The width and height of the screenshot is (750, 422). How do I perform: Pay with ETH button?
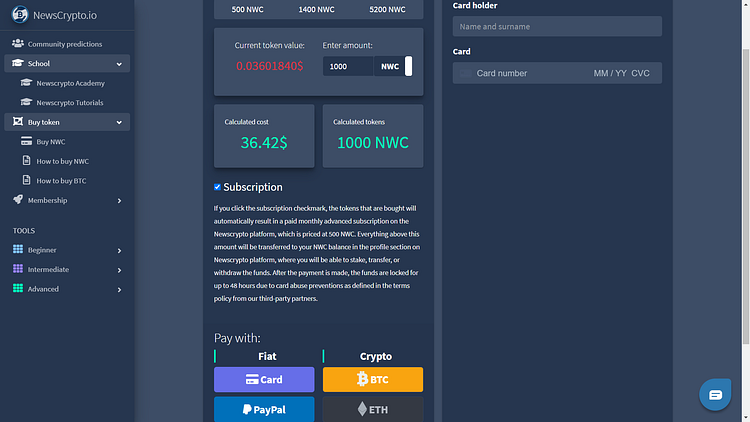[x=373, y=409]
